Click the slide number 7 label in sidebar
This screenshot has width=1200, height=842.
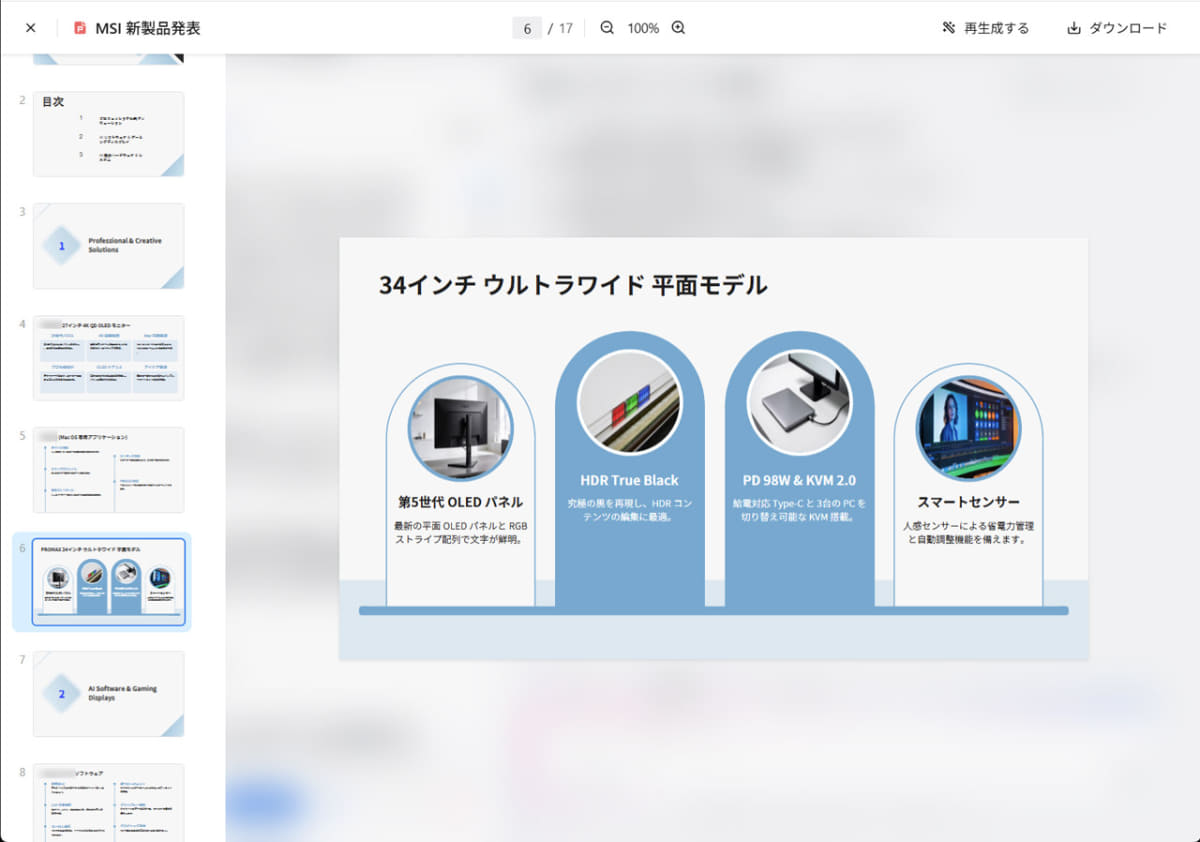coord(22,660)
